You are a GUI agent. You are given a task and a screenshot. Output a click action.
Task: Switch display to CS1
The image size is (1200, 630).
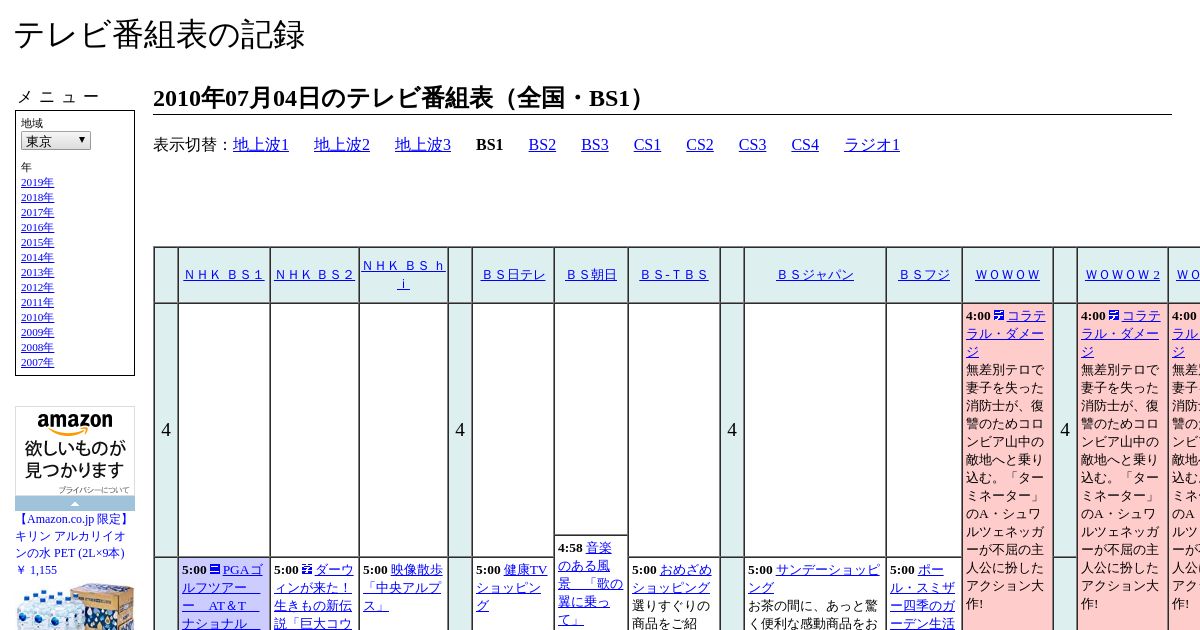pos(647,145)
